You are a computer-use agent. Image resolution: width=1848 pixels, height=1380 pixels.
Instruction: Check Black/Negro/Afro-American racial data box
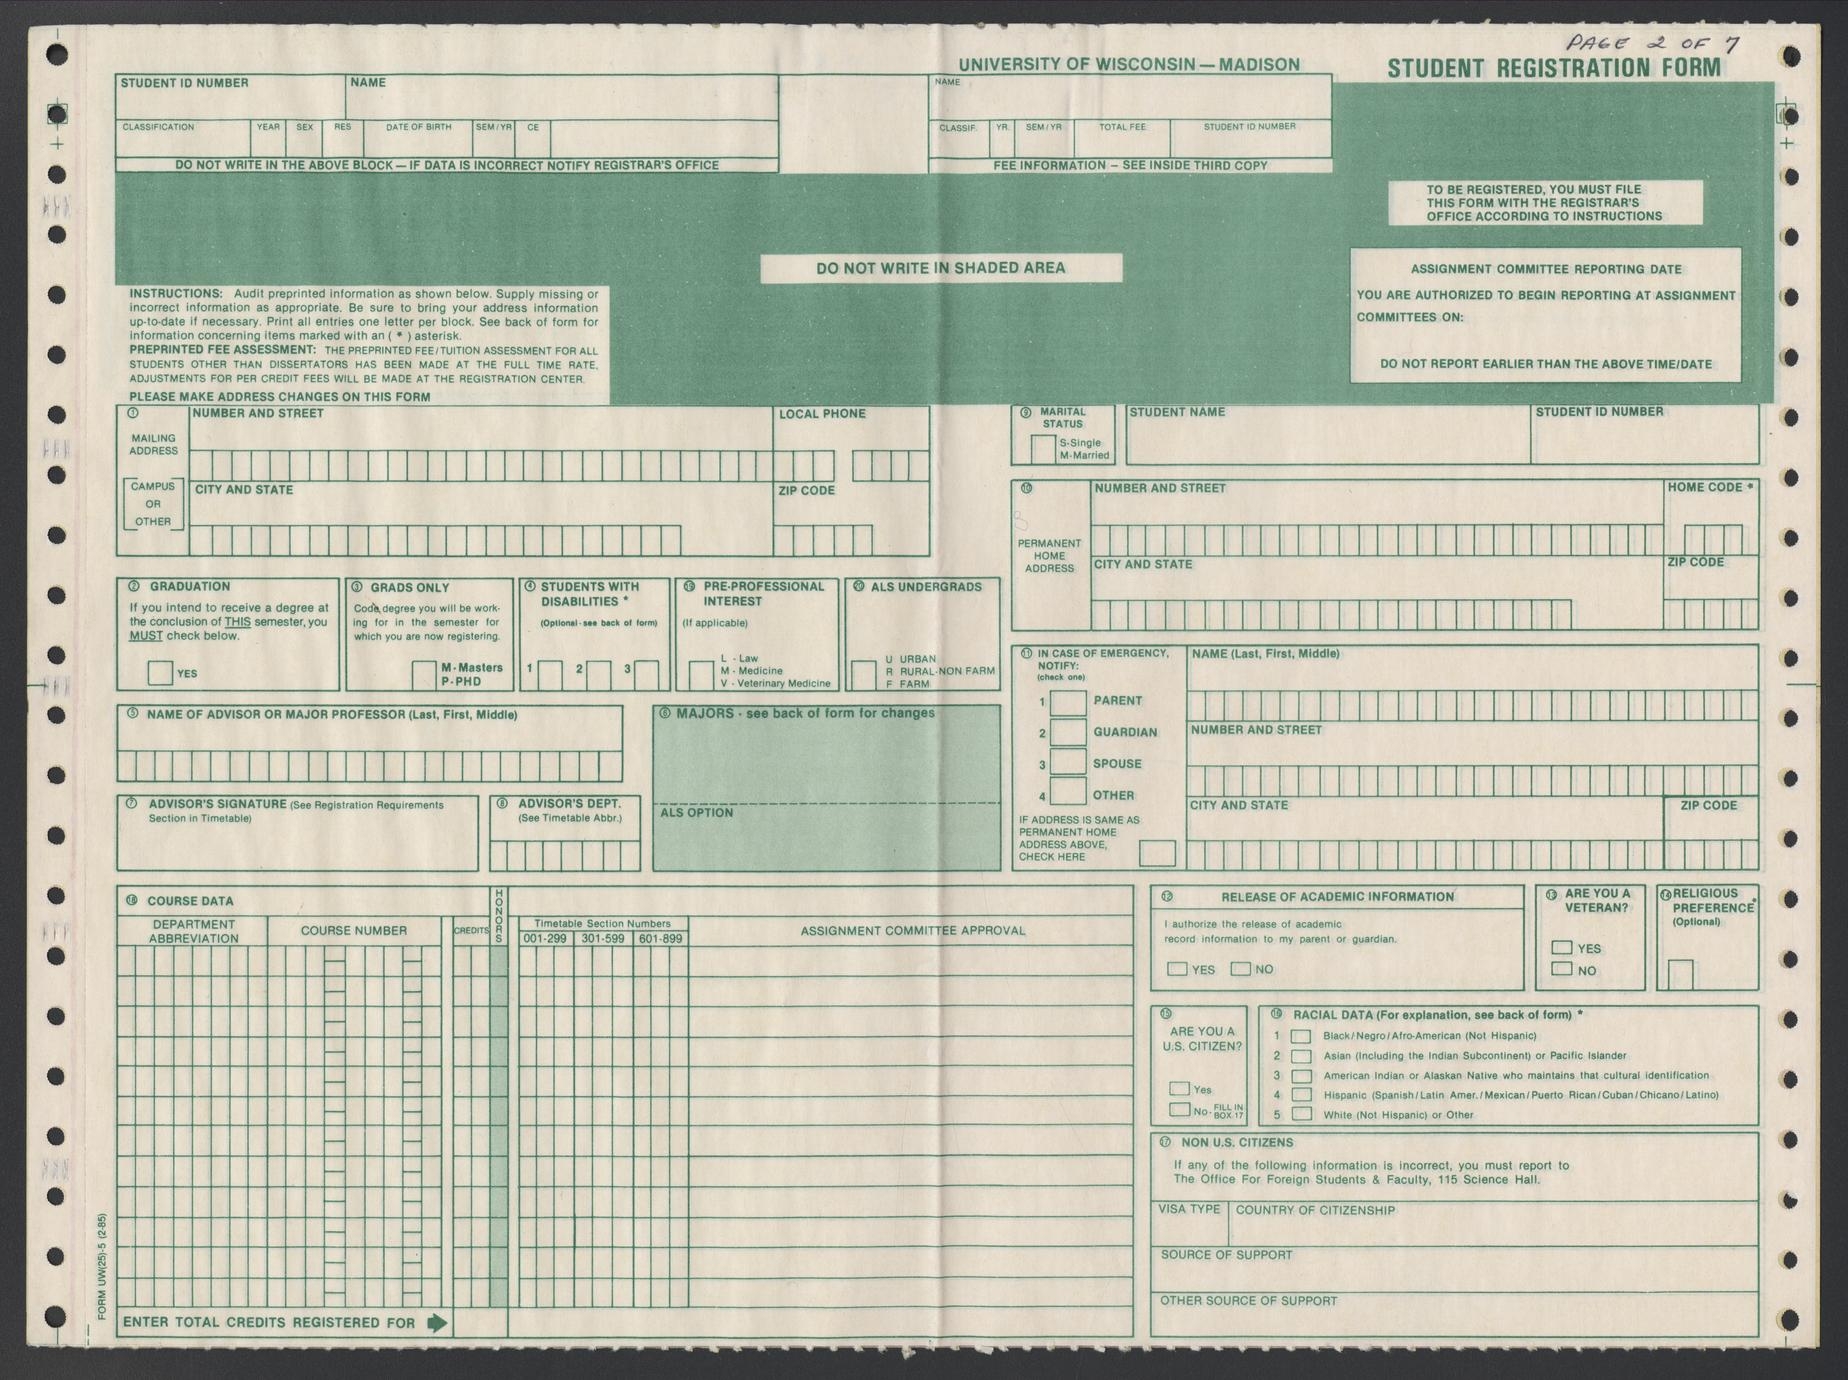pyautogui.click(x=1301, y=1036)
